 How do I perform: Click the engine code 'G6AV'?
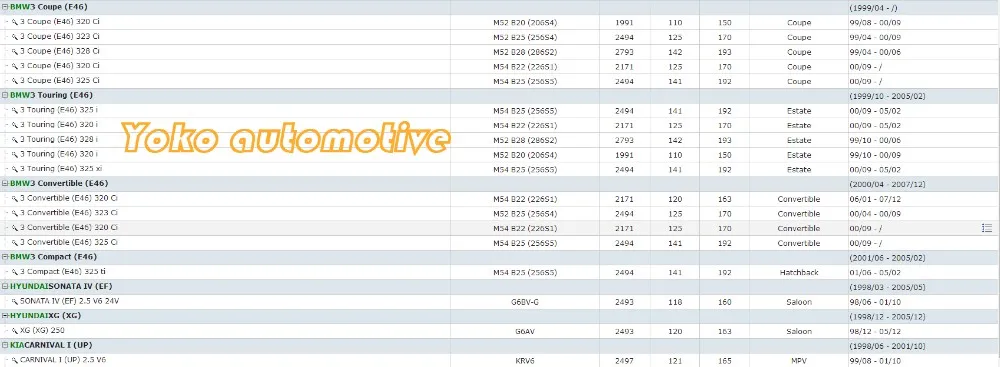[525, 331]
